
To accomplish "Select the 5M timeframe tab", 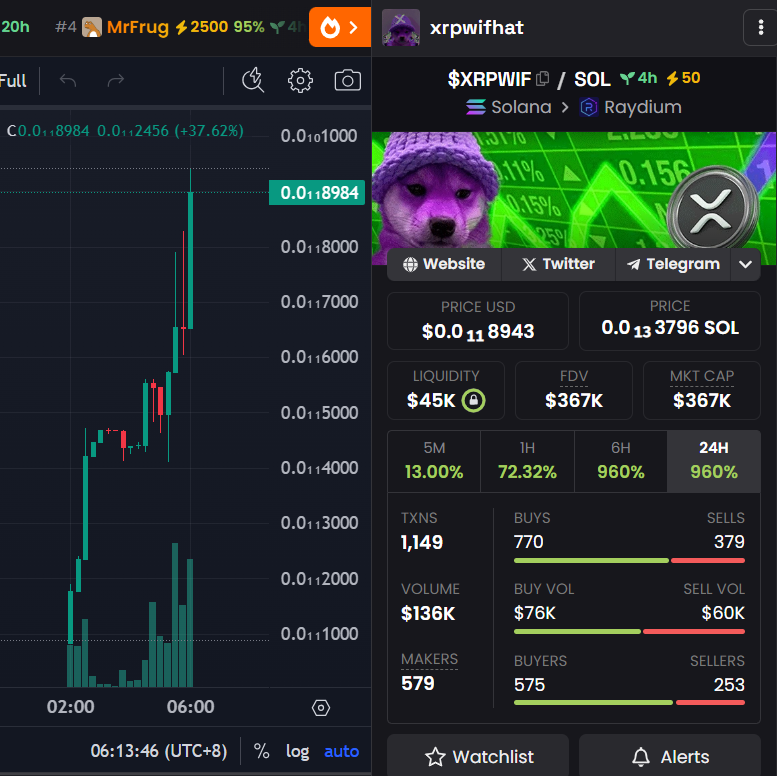I will 434,461.
